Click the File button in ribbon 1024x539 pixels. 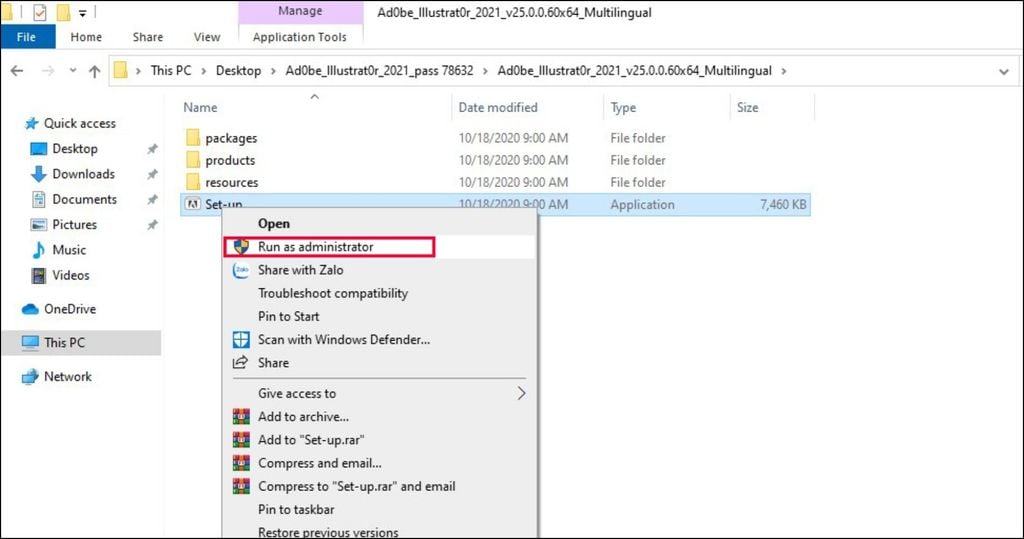pos(26,37)
